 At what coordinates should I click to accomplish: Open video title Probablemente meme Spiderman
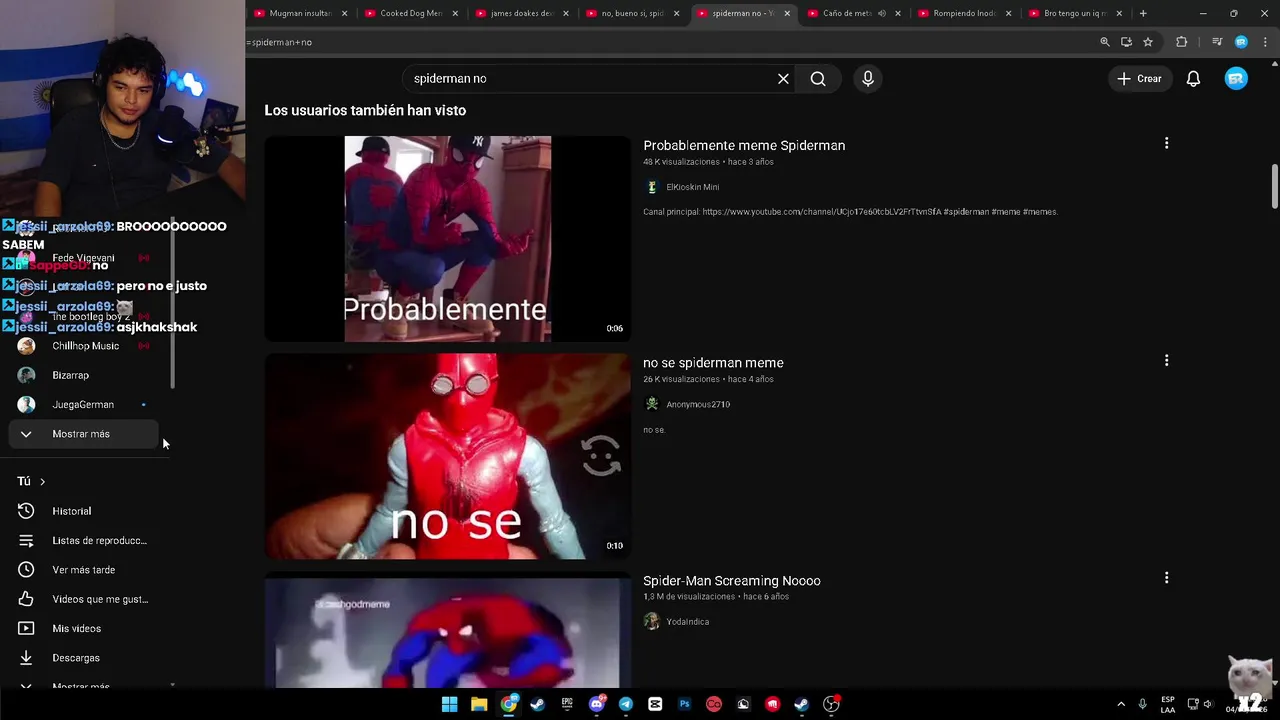coord(744,145)
